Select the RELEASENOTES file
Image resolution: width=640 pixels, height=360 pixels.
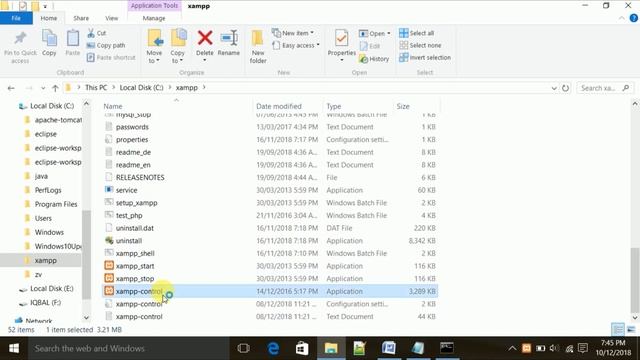(x=140, y=178)
